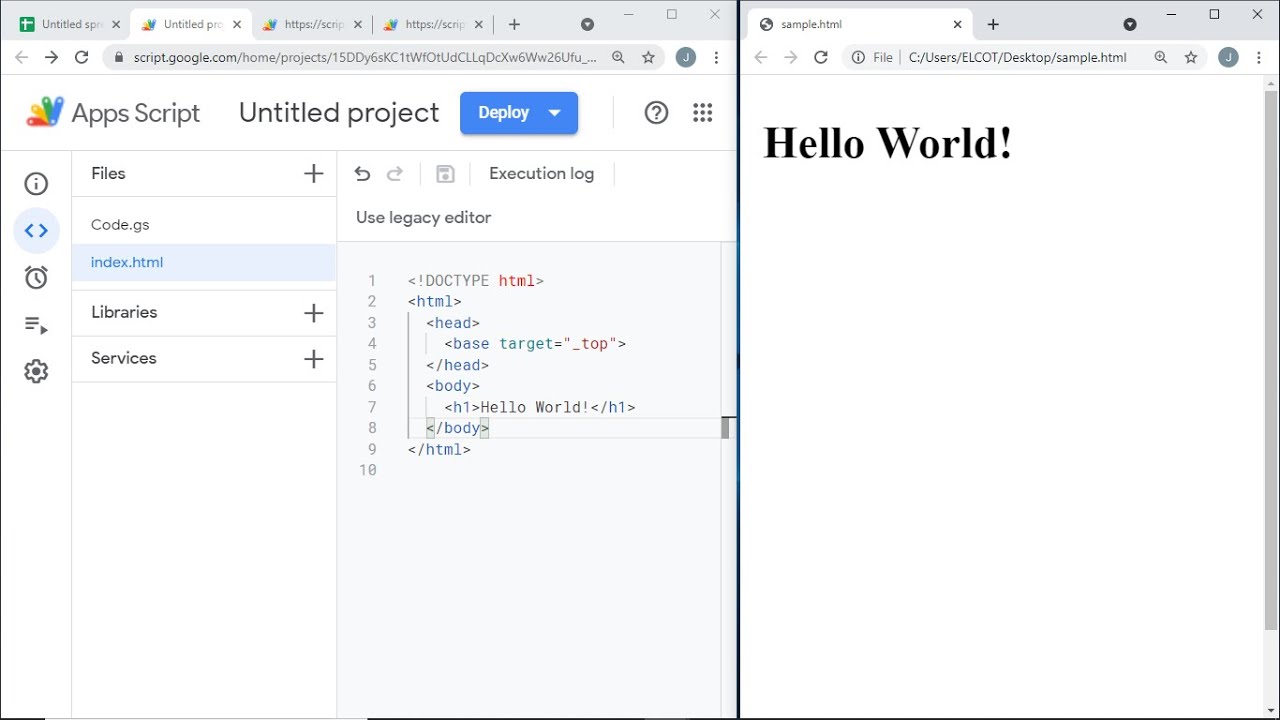
Task: Go back in the Apps Script browser window
Action: [21, 58]
